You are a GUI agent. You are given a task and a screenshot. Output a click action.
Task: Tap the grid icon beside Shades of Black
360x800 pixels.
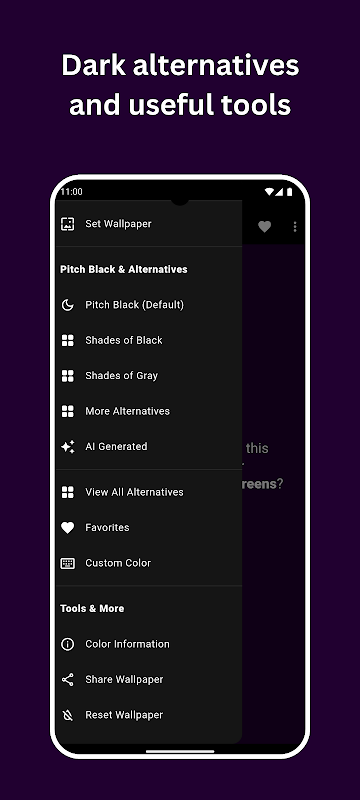[67, 340]
